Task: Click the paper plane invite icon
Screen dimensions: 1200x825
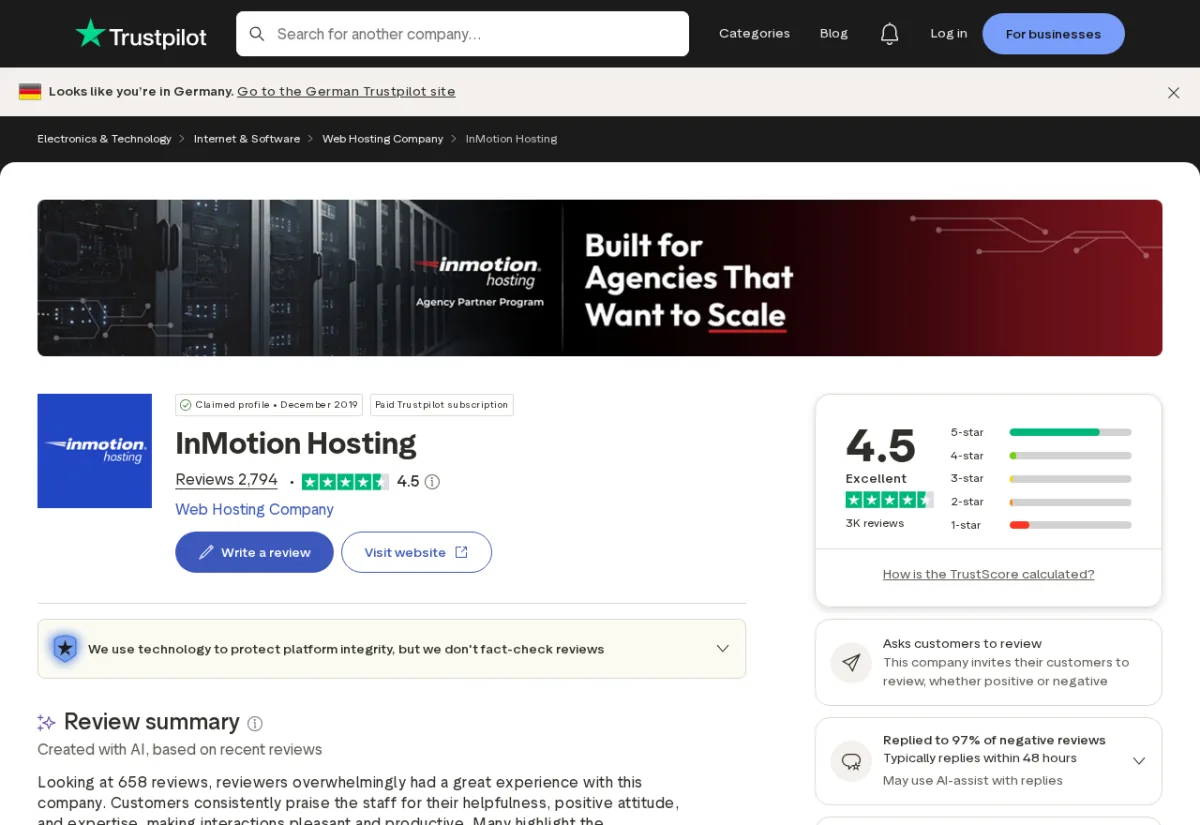Action: pos(851,663)
